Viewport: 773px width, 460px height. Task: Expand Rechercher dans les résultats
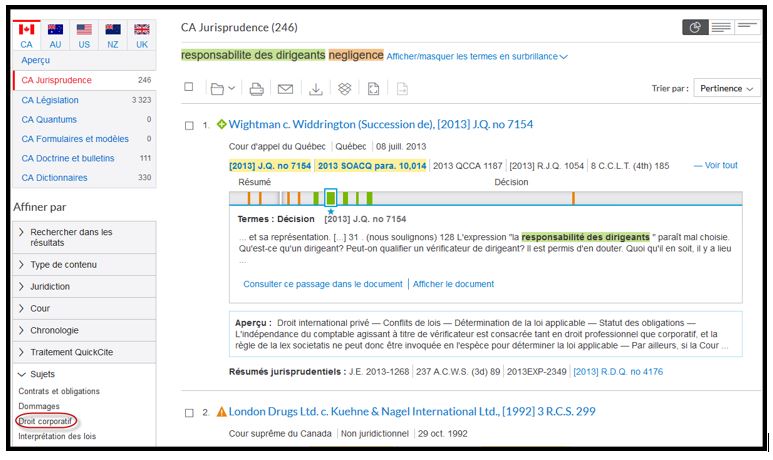84,237
